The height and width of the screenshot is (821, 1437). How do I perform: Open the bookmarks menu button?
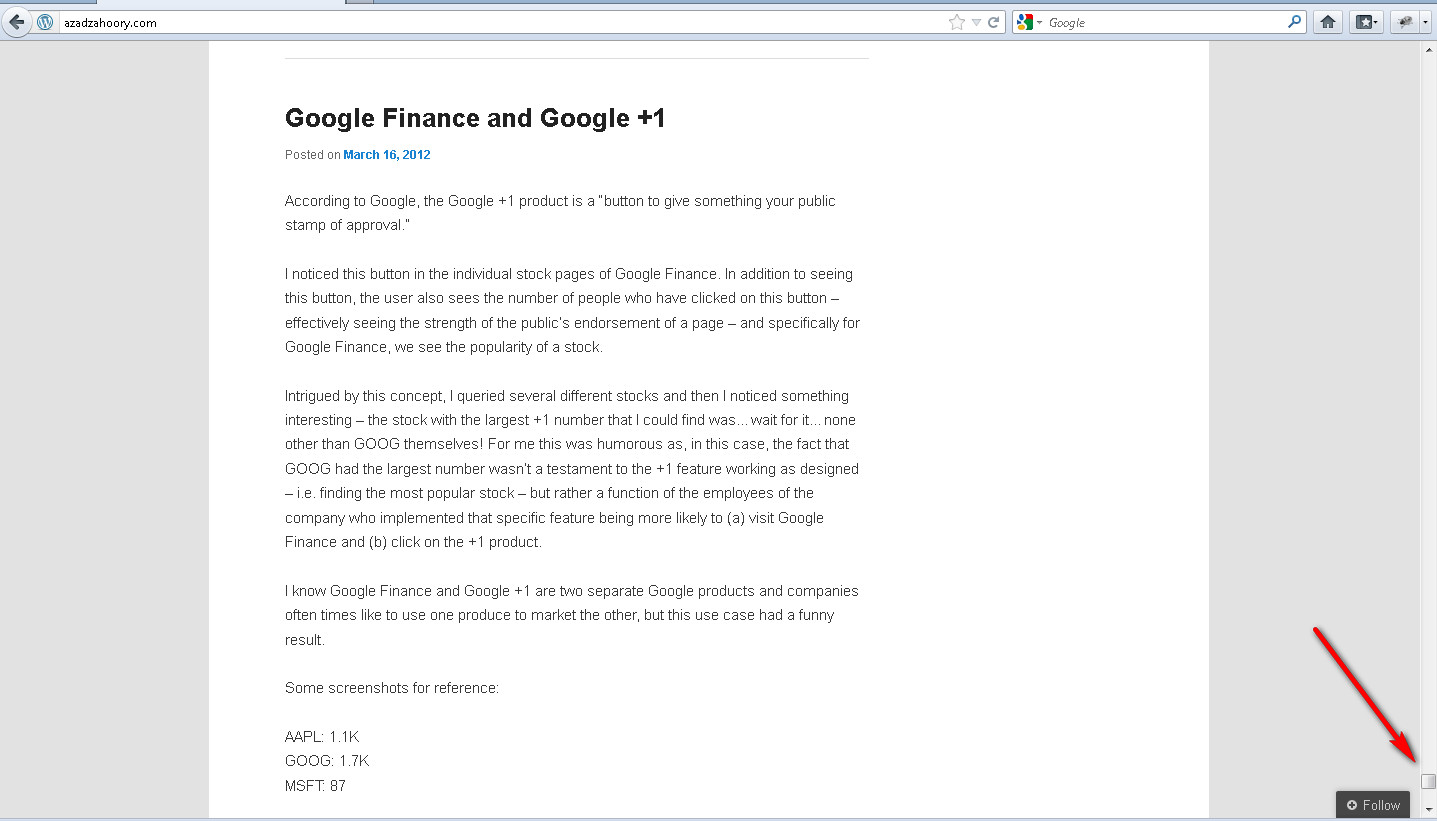pos(1366,22)
